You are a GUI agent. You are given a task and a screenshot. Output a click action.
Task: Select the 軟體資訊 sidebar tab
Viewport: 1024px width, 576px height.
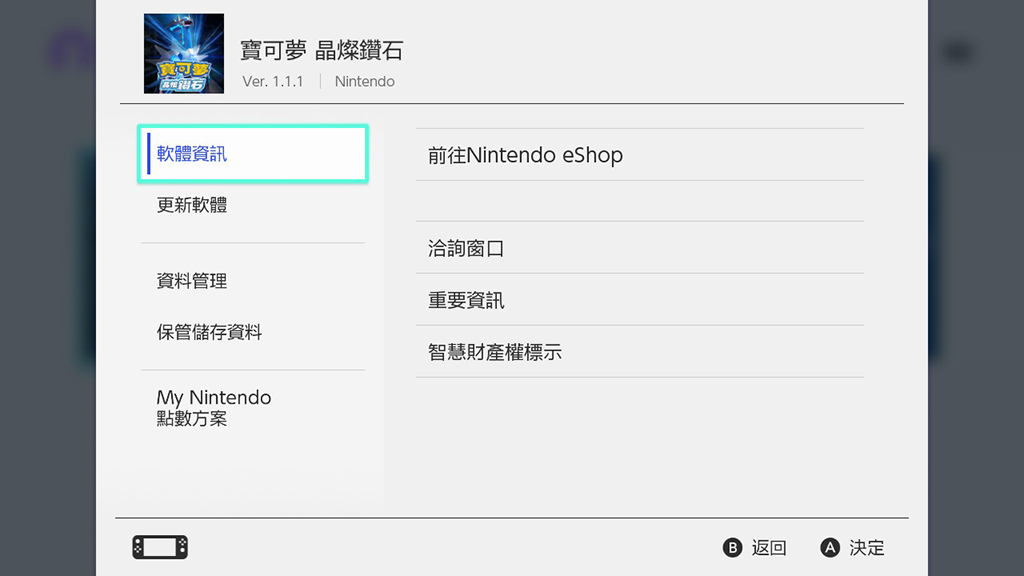coord(252,154)
